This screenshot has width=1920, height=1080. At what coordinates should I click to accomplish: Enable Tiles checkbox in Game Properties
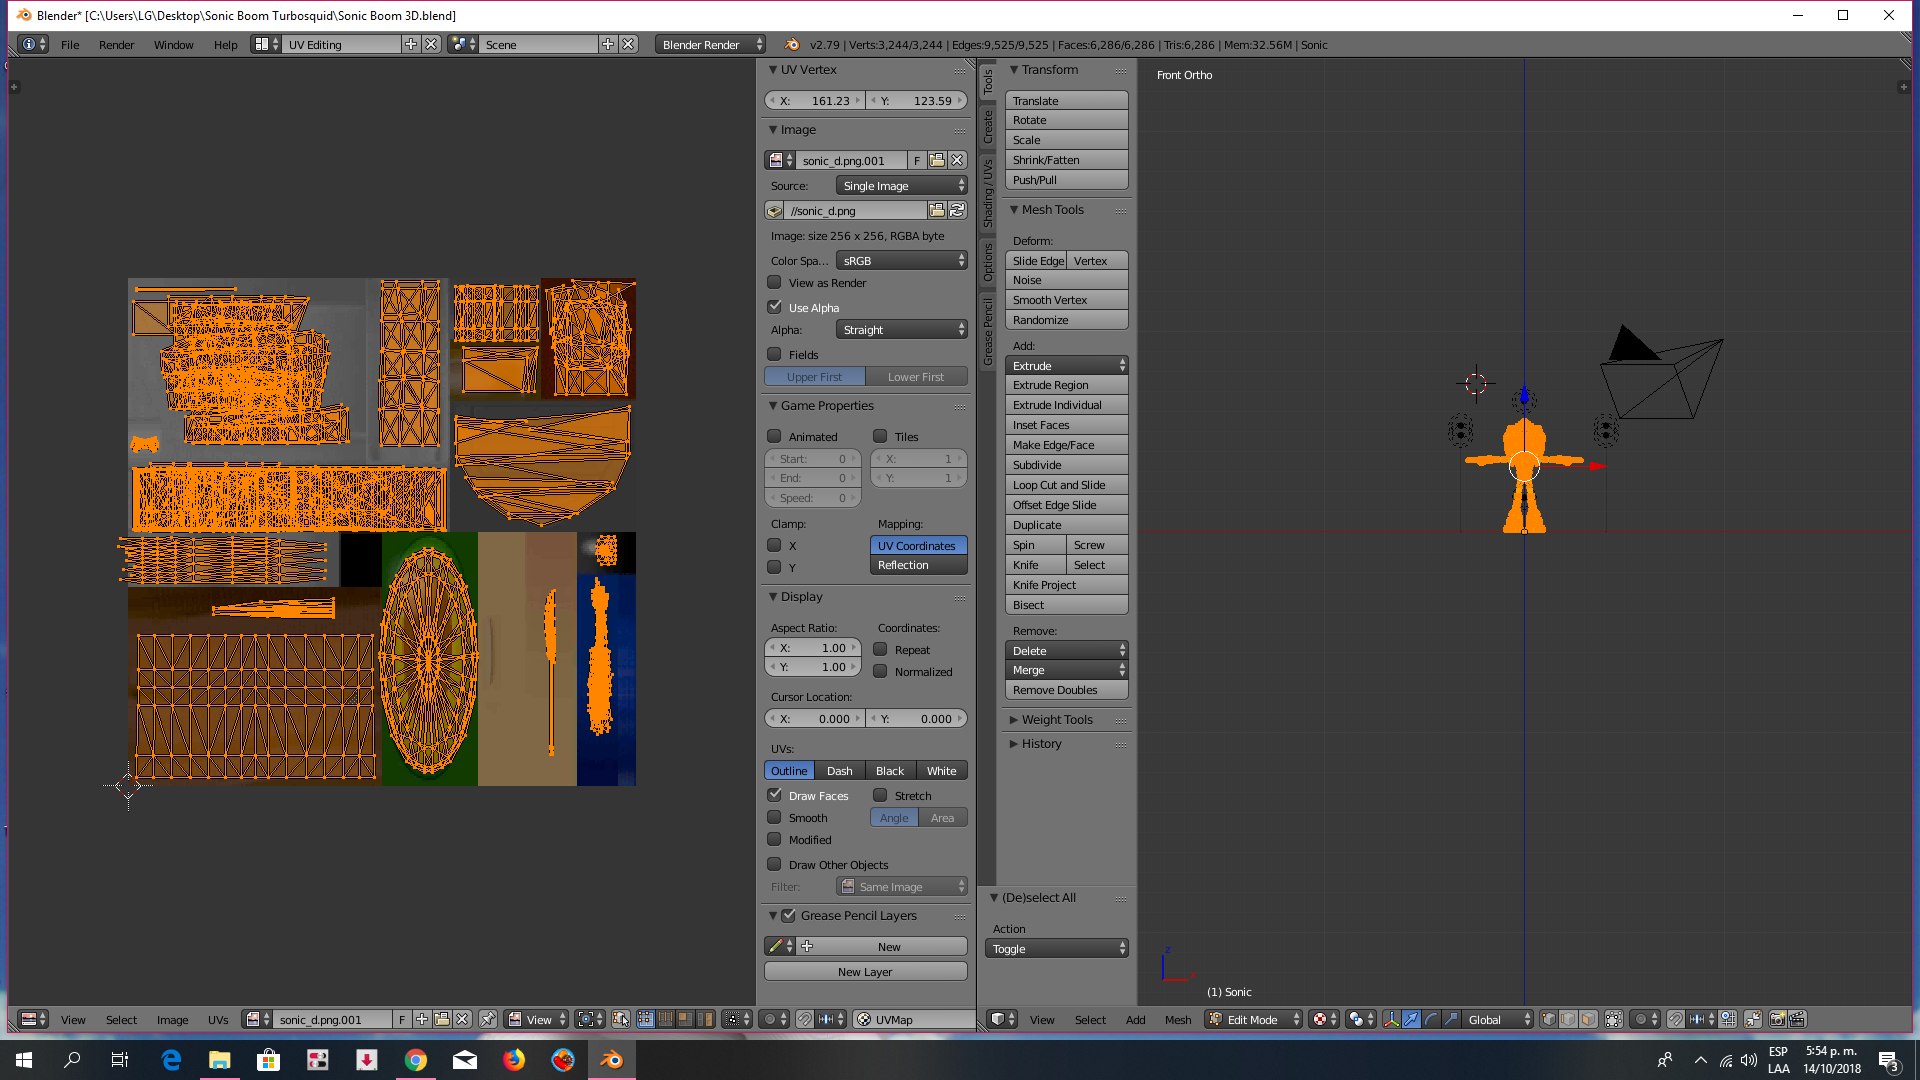tap(880, 436)
